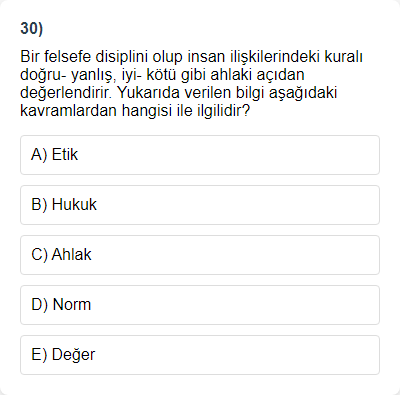
Task: Click the word "Ahlak" in third option
Action: [x=71, y=254]
